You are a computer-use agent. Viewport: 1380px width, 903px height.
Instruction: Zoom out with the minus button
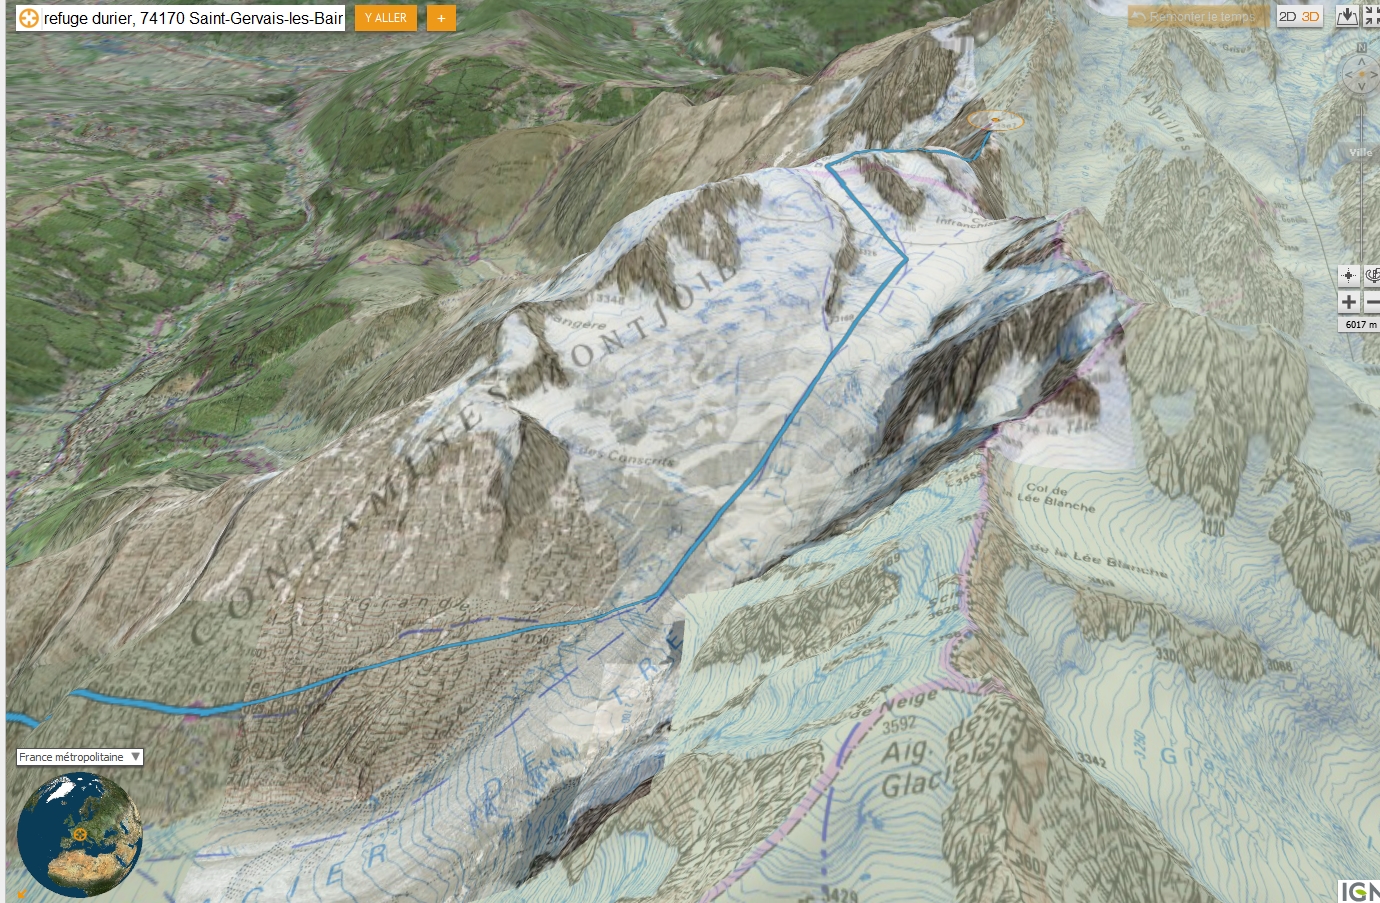pyautogui.click(x=1372, y=302)
